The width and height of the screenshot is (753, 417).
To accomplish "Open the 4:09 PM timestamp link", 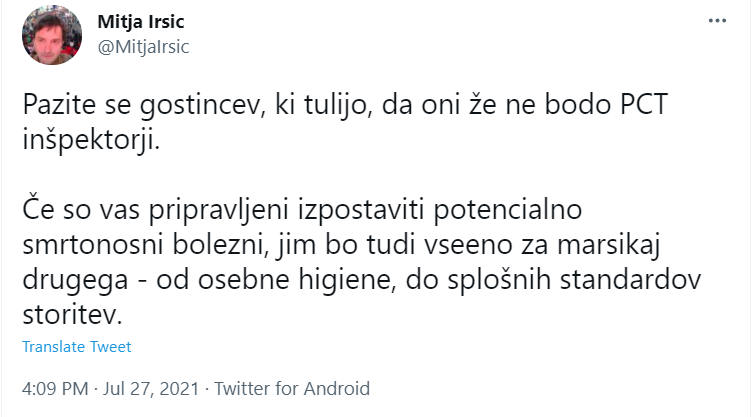I will [x=55, y=388].
